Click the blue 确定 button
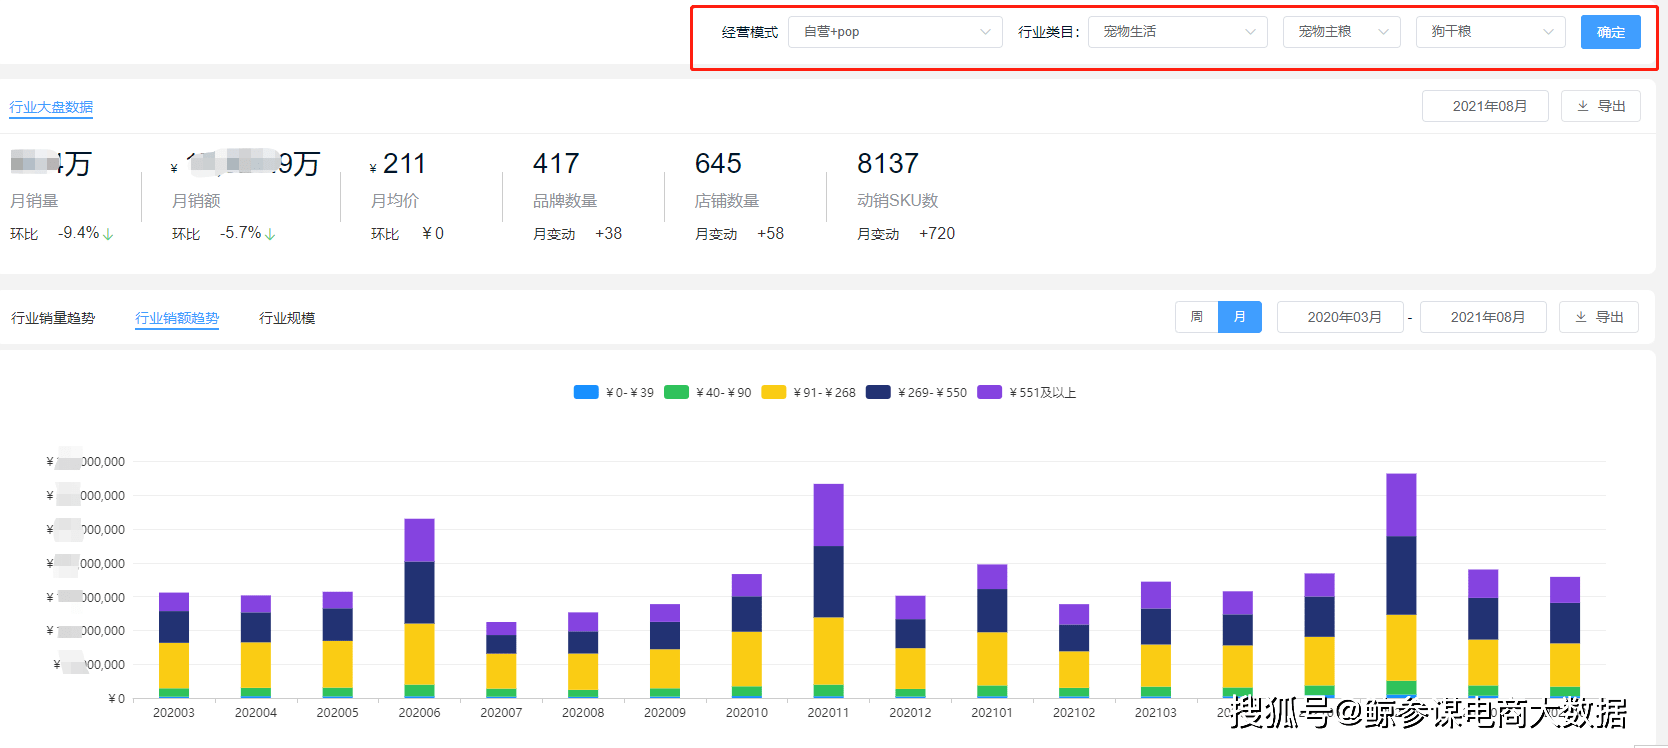 [x=1610, y=32]
